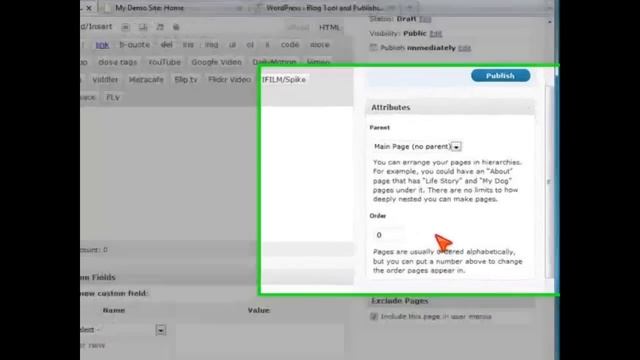Add video using the second Upload/Insert icon
Image resolution: width=640 pixels, height=360 pixels.
tap(143, 27)
